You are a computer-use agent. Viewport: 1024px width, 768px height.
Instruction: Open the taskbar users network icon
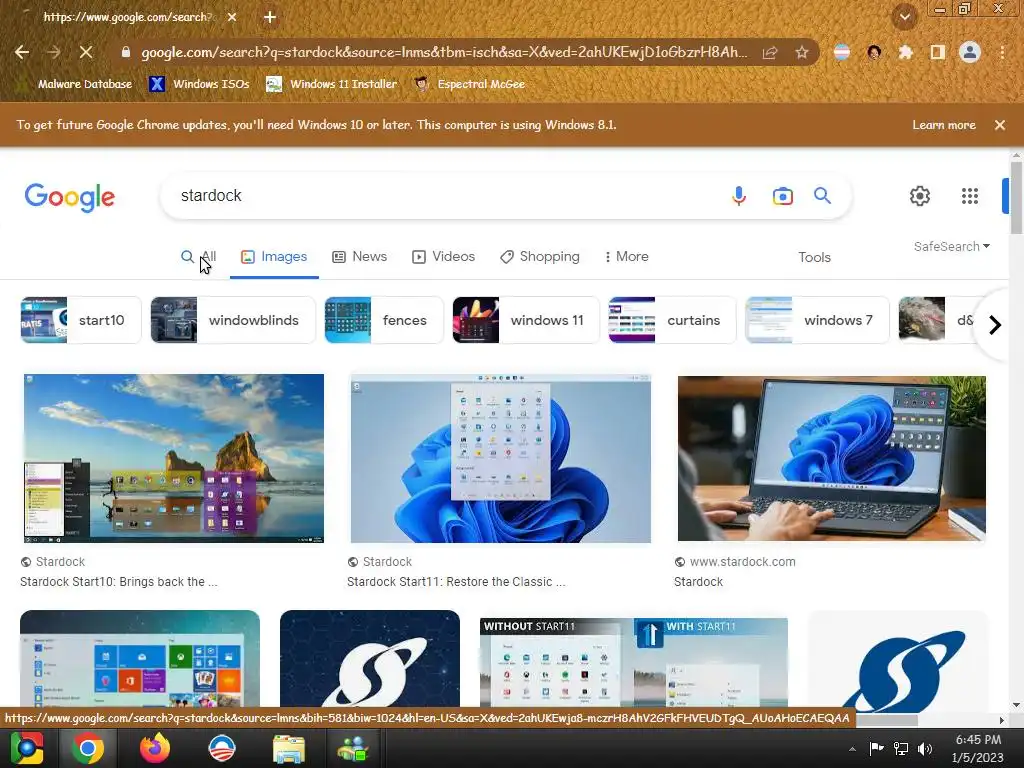(353, 748)
